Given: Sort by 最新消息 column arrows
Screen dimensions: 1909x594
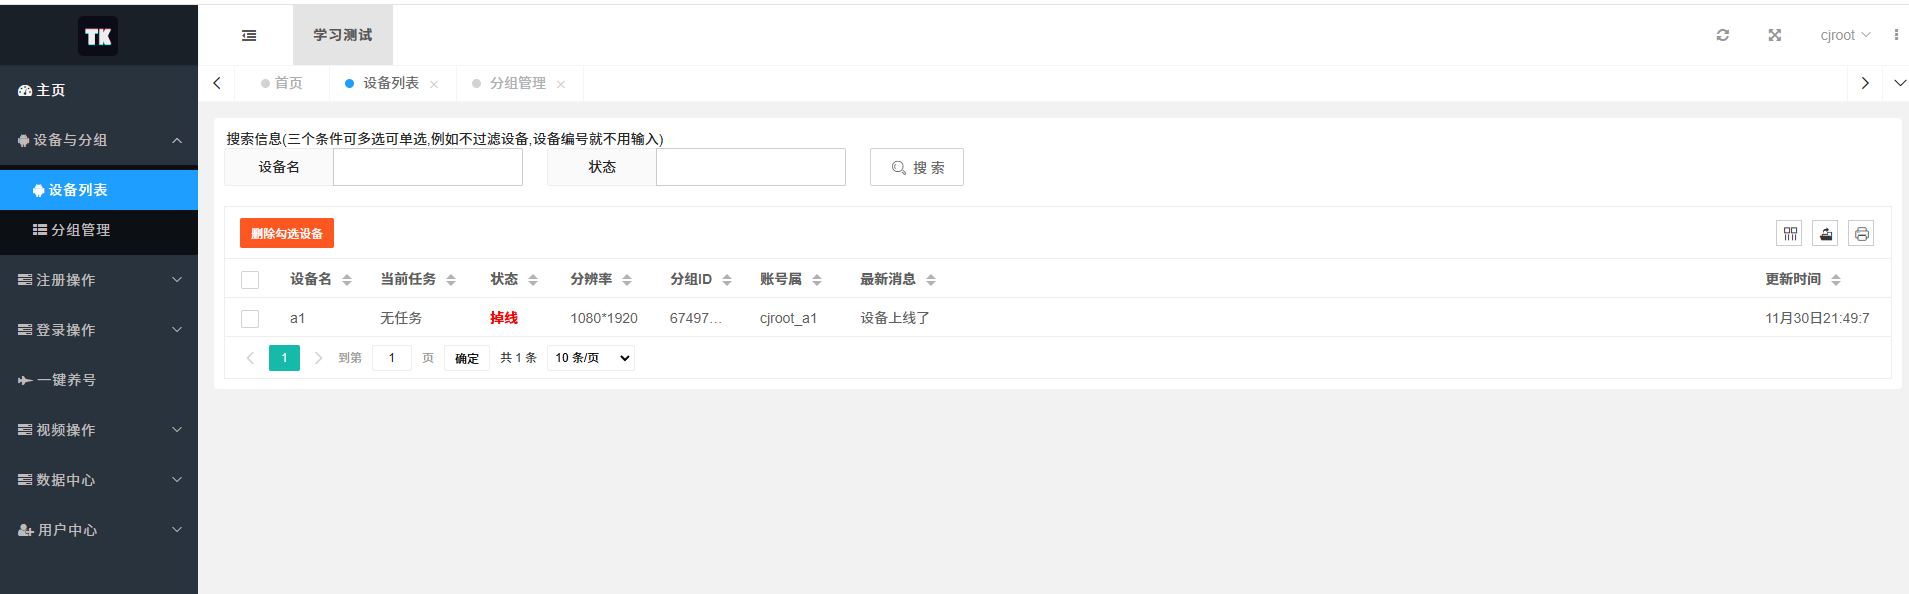Looking at the screenshot, I should (x=931, y=280).
